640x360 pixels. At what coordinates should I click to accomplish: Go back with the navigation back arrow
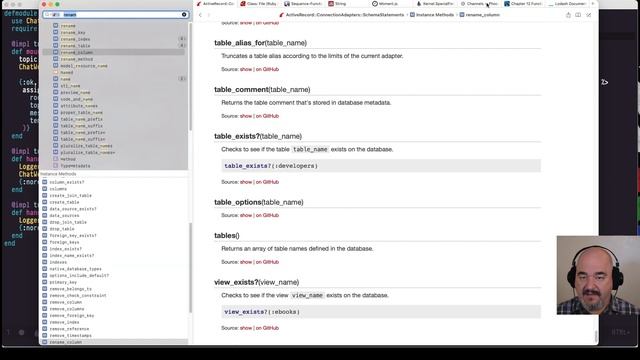point(200,15)
